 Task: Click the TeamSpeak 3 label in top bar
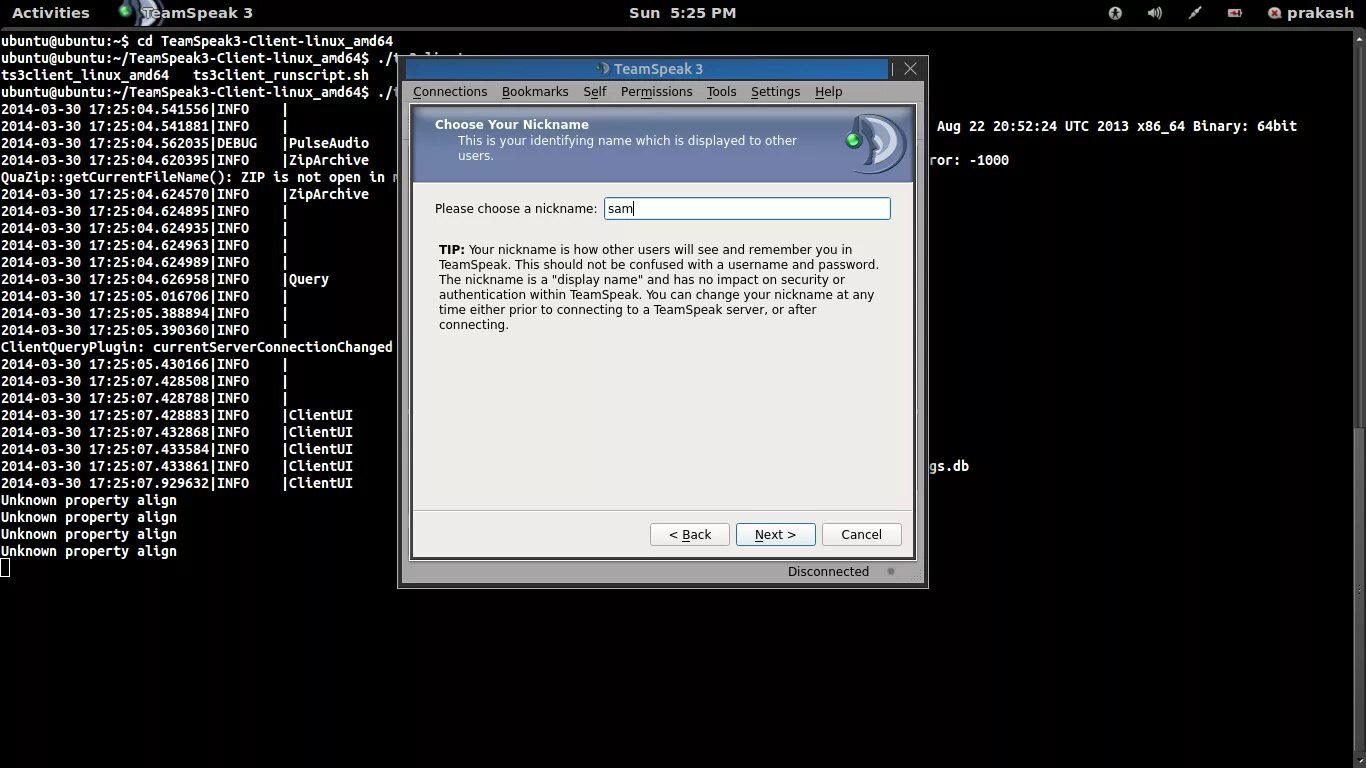198,13
